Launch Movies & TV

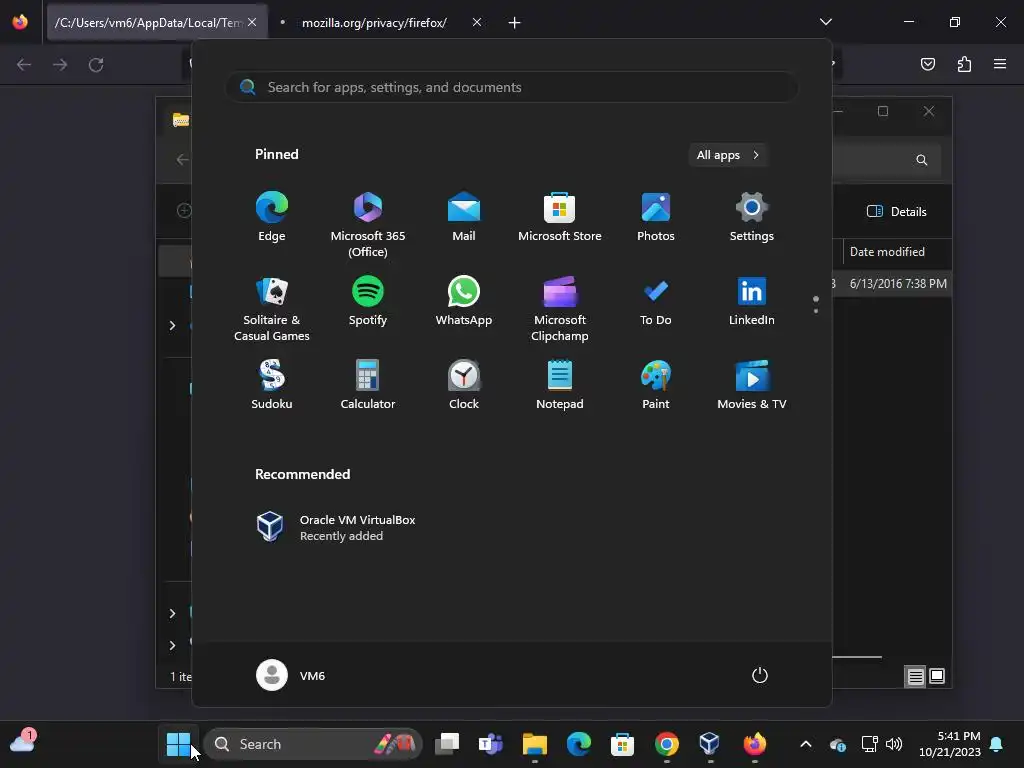[x=752, y=385]
